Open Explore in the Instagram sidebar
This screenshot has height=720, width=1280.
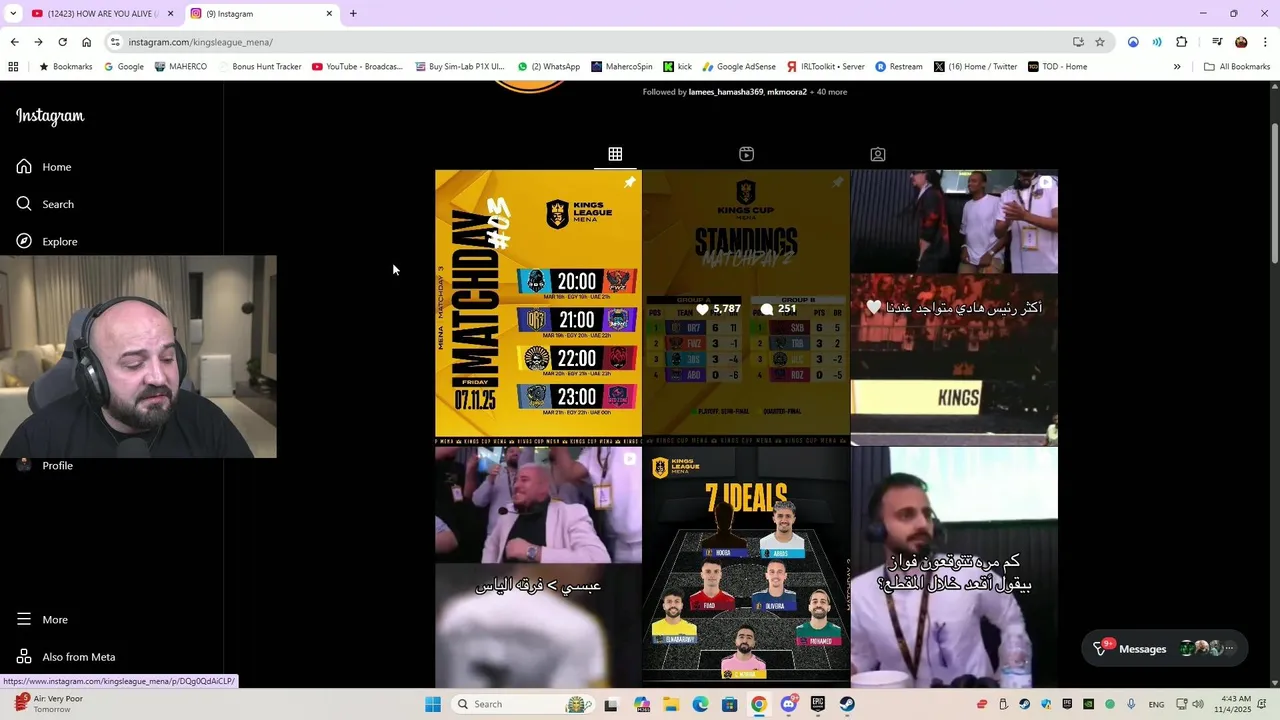click(x=47, y=241)
